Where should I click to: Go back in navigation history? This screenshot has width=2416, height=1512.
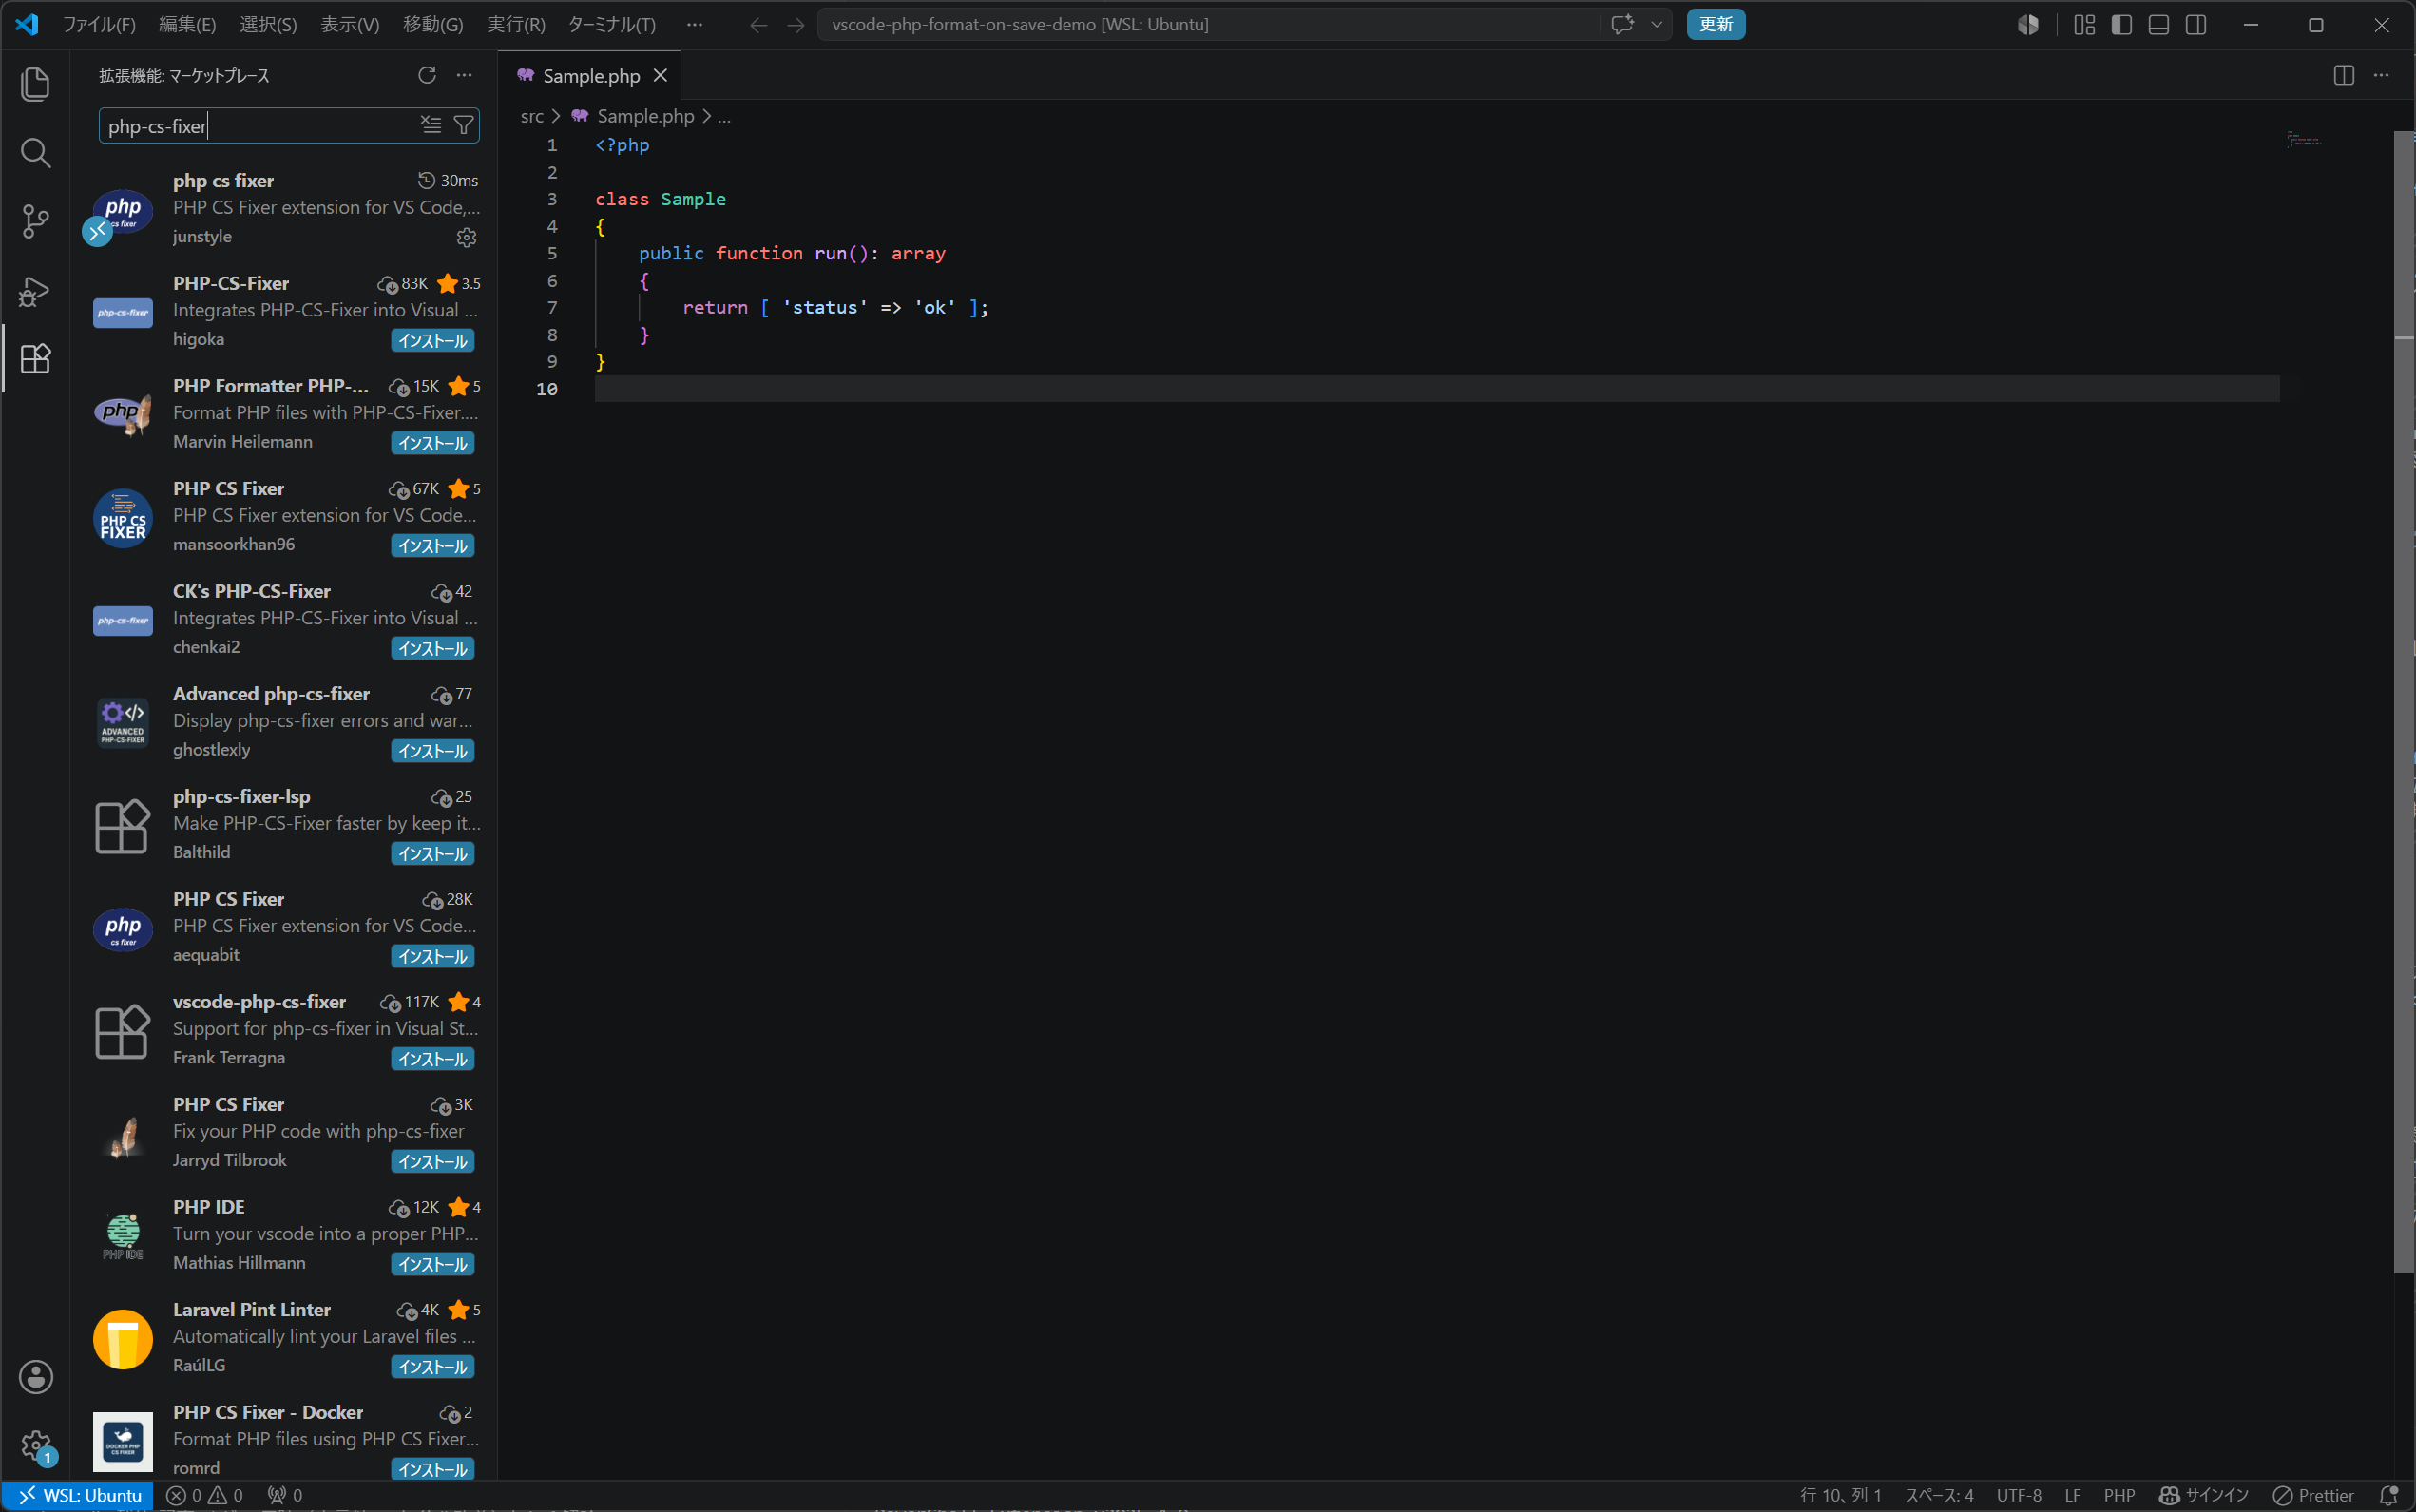pyautogui.click(x=759, y=25)
